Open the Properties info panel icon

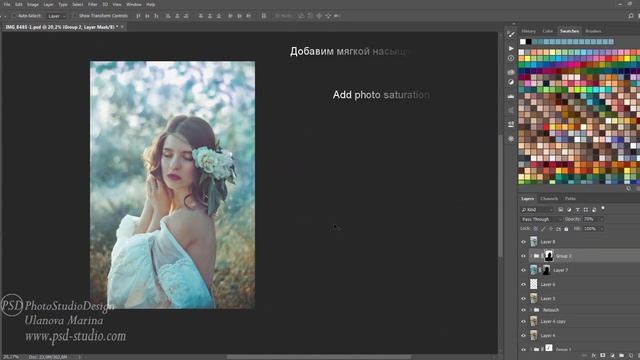(x=511, y=58)
